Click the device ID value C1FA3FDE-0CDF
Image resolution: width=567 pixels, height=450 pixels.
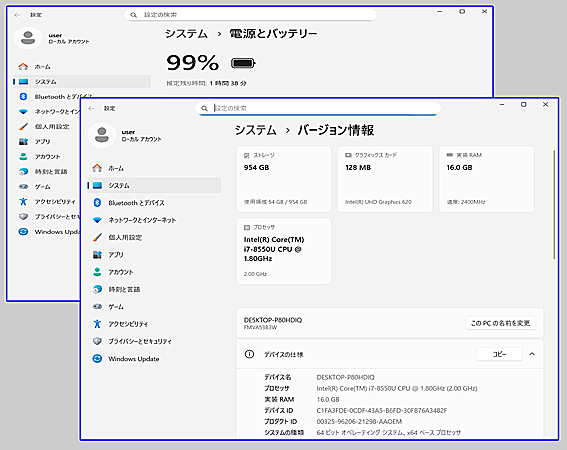(x=381, y=410)
